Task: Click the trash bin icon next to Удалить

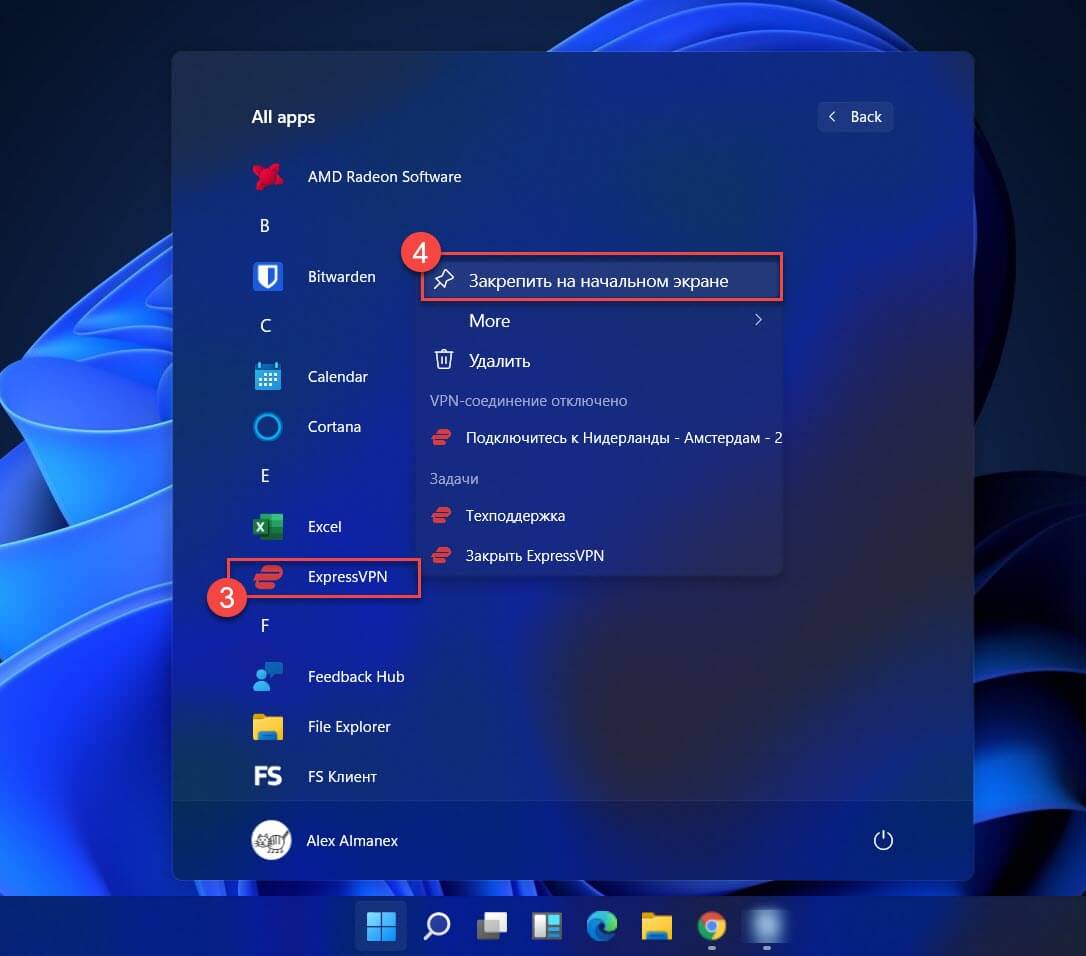Action: point(444,360)
